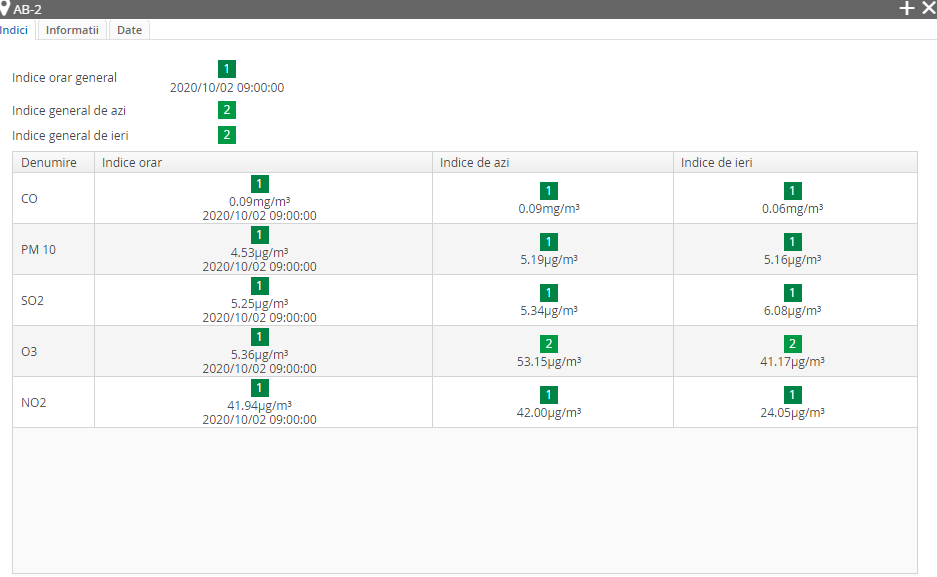Click CO today's index badge
This screenshot has height=577, width=937.
pos(549,191)
